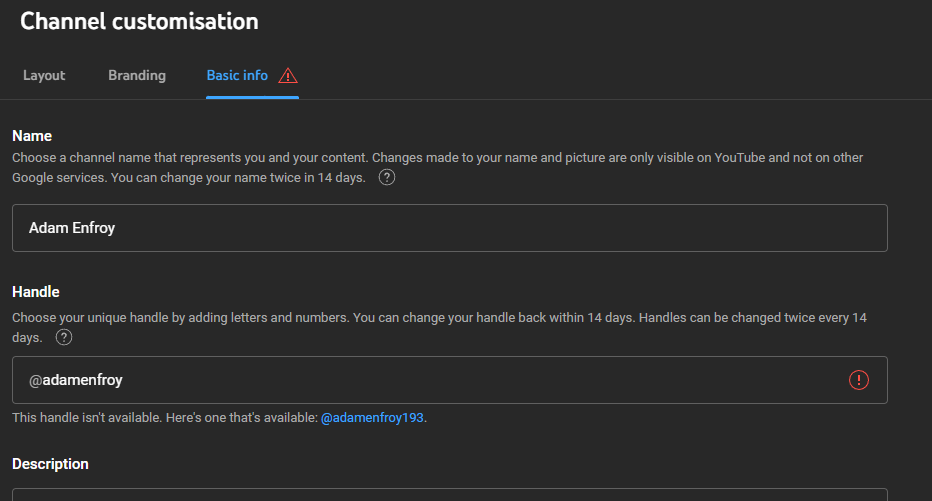Click the red error icon in handle field
Screen dimensions: 932x501
coord(859,380)
